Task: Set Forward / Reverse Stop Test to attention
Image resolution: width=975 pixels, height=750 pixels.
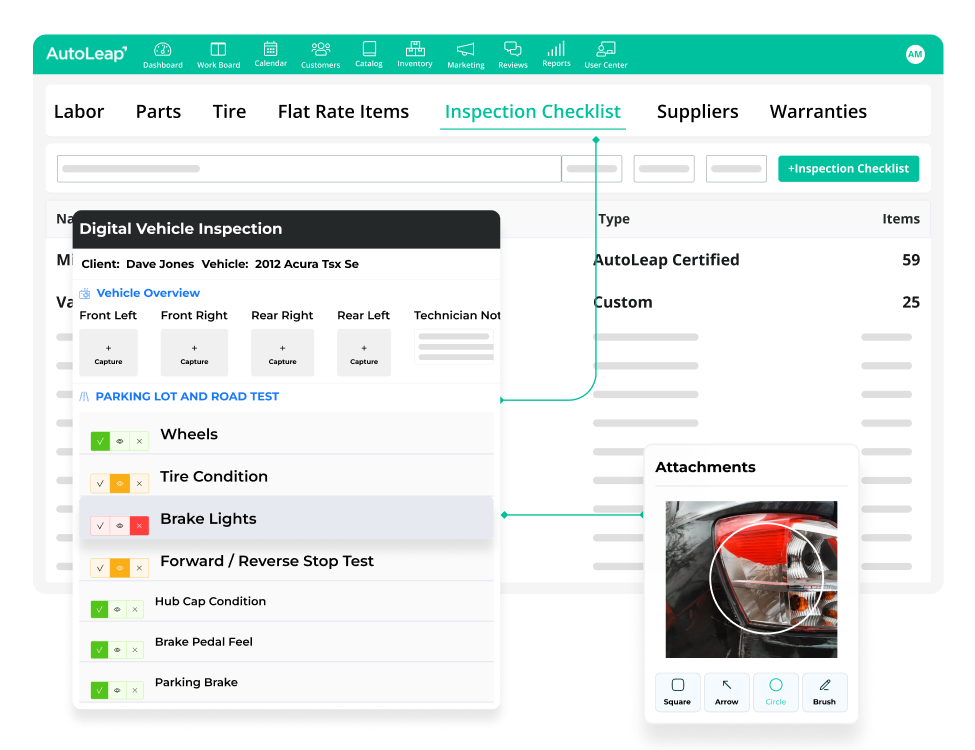Action: [120, 568]
